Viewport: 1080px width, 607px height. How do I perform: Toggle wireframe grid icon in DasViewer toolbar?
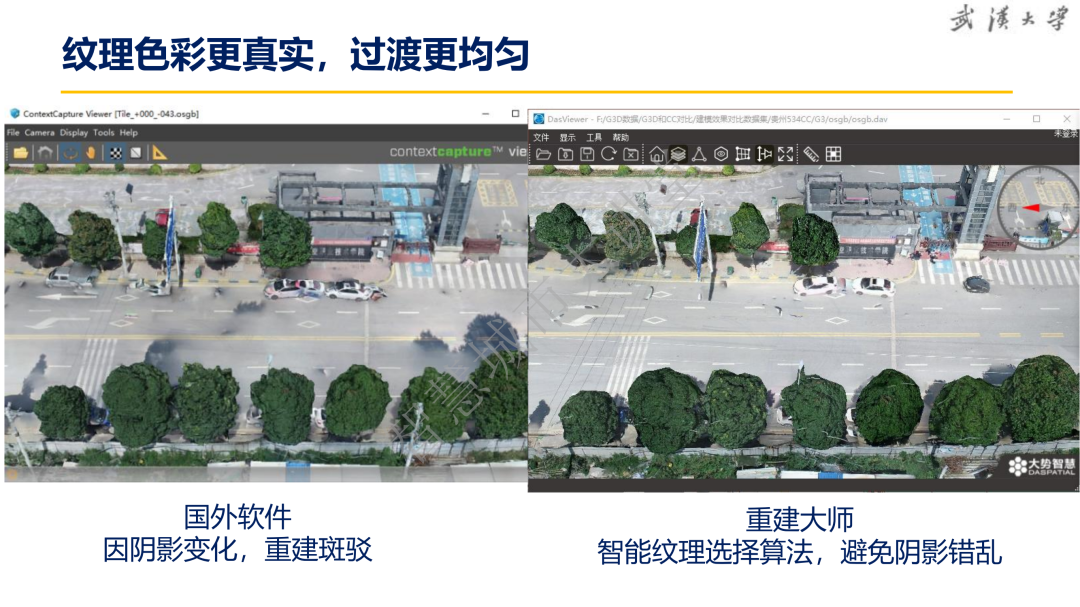point(742,154)
